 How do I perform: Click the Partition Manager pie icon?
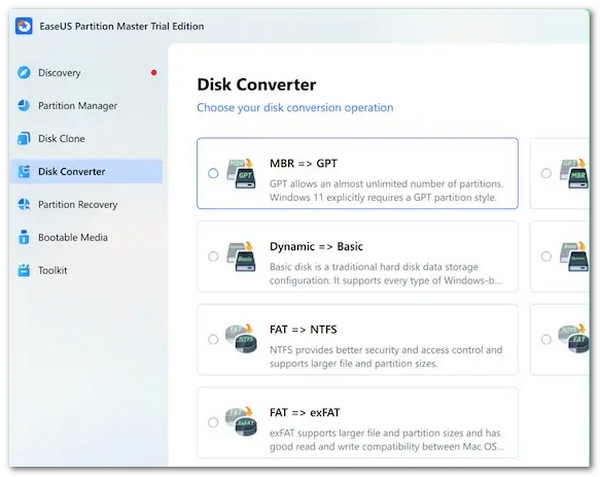pos(23,106)
